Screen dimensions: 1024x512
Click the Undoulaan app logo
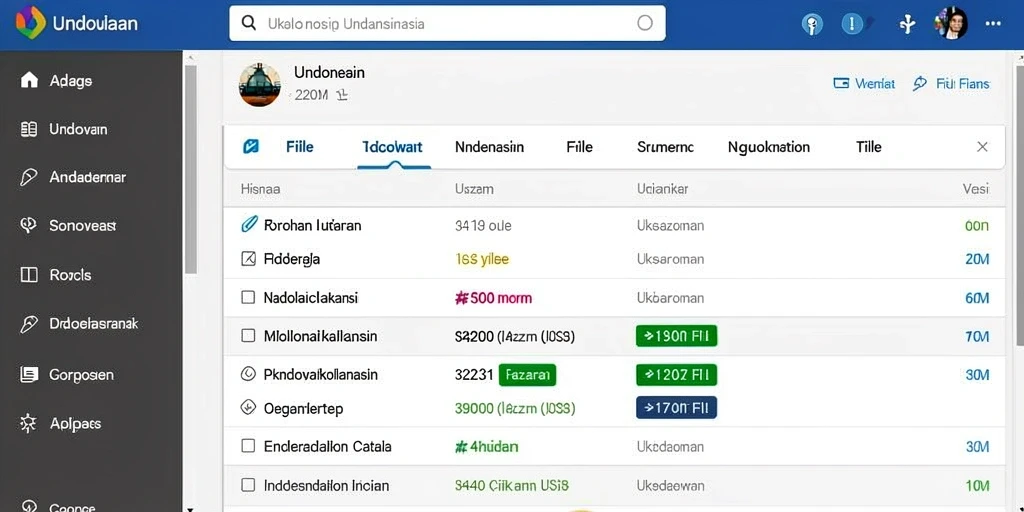coord(30,23)
